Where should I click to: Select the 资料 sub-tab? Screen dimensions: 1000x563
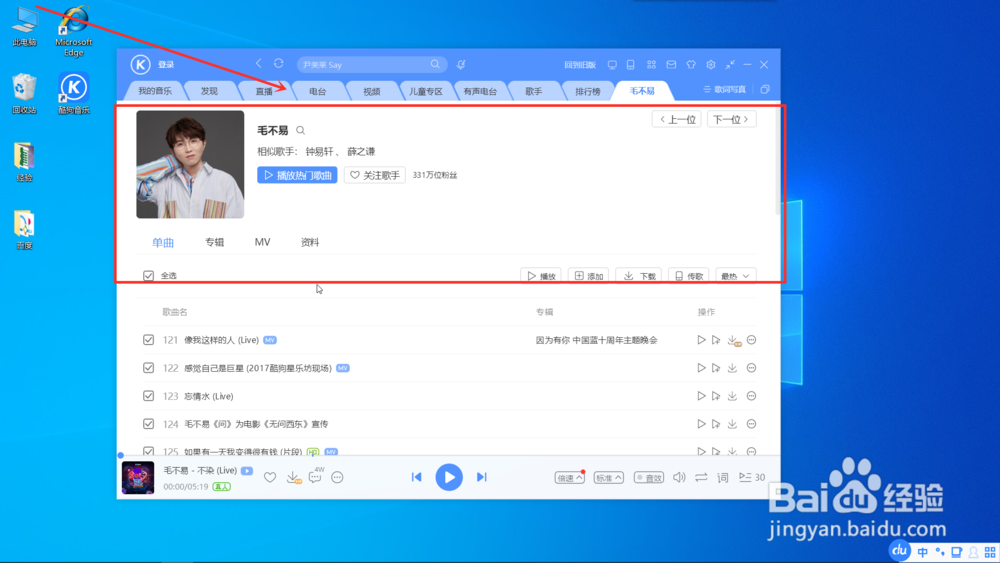click(x=310, y=242)
